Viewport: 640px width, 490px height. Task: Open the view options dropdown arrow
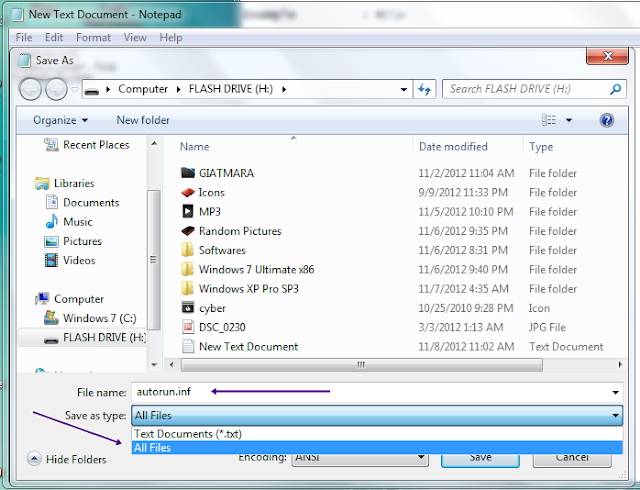pos(569,120)
